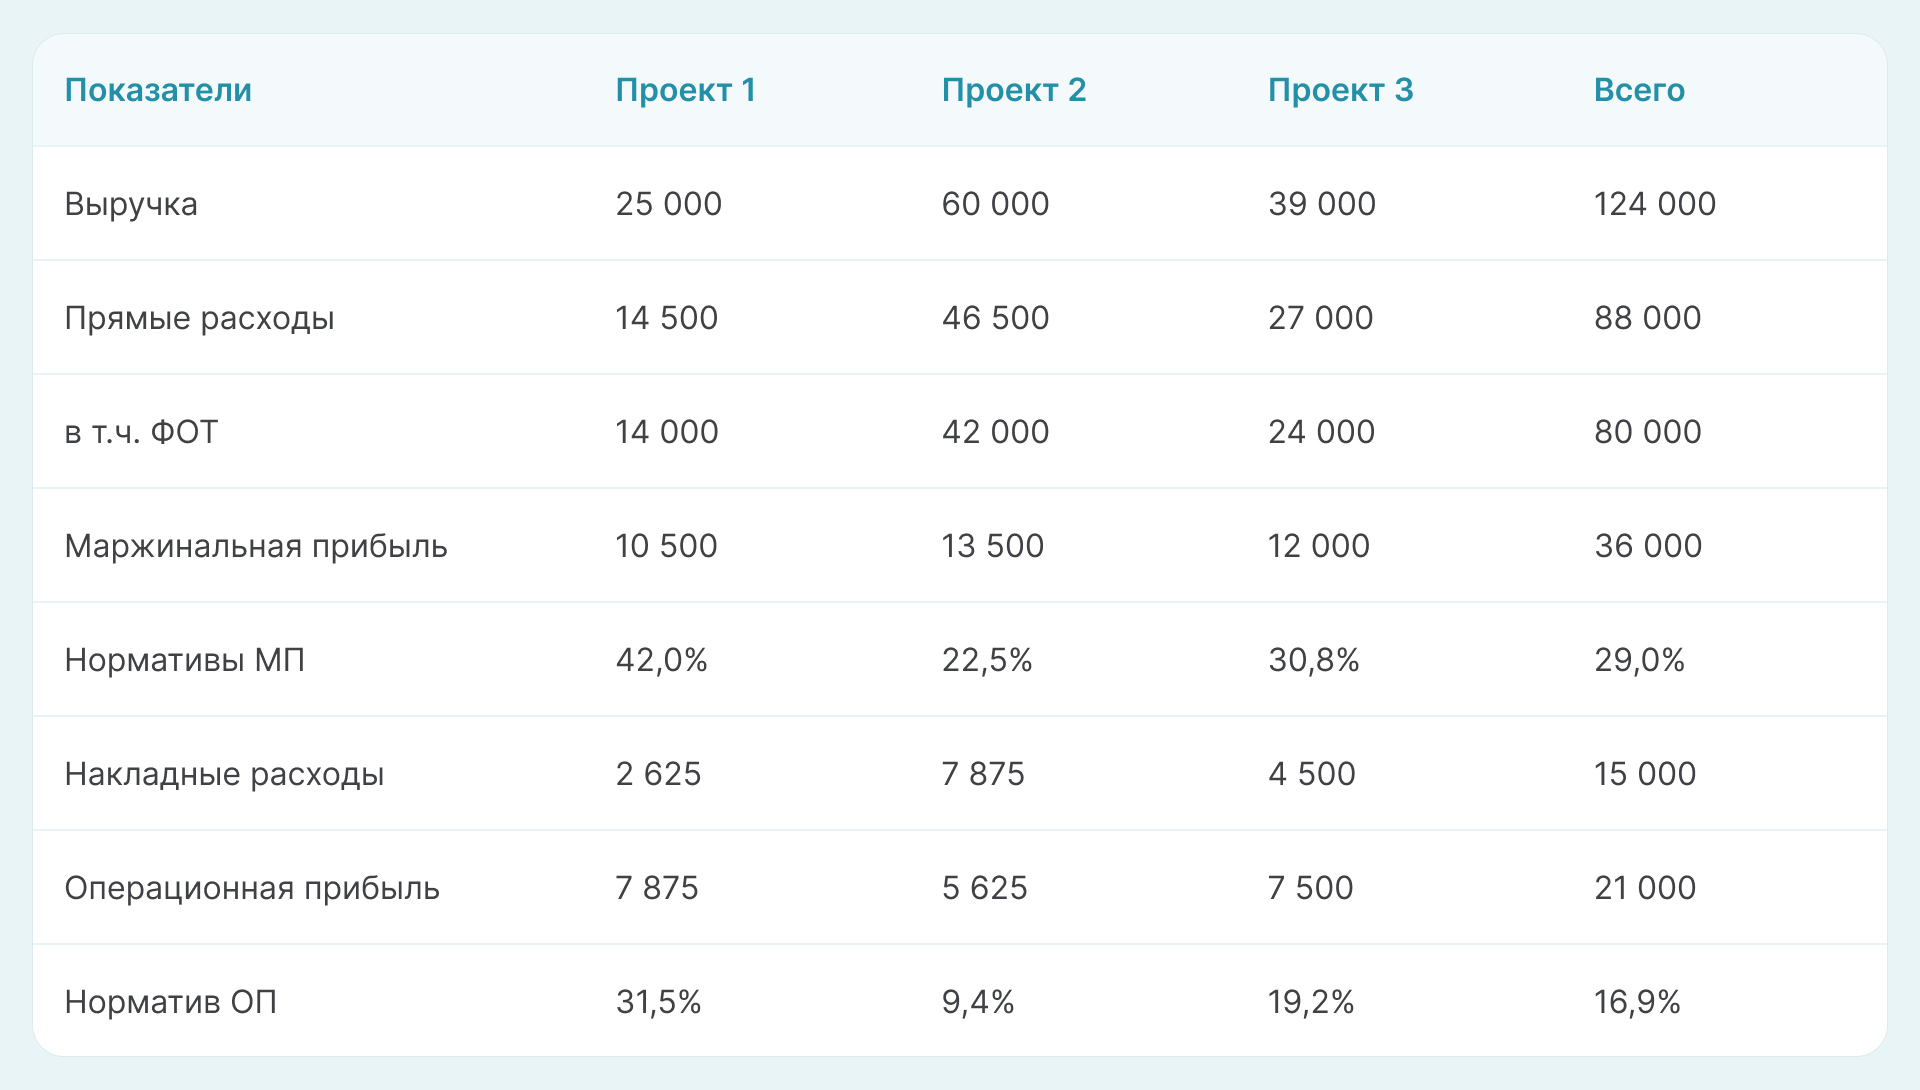Select the 16,9% total Норматив ОП cell
1920x1090 pixels.
[x=1637, y=1002]
